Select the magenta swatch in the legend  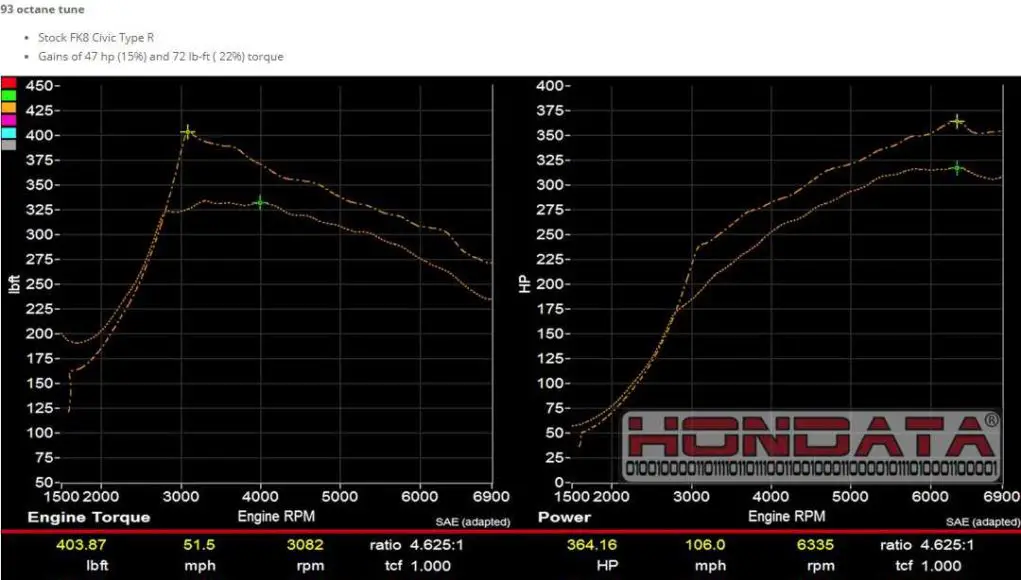pos(8,121)
